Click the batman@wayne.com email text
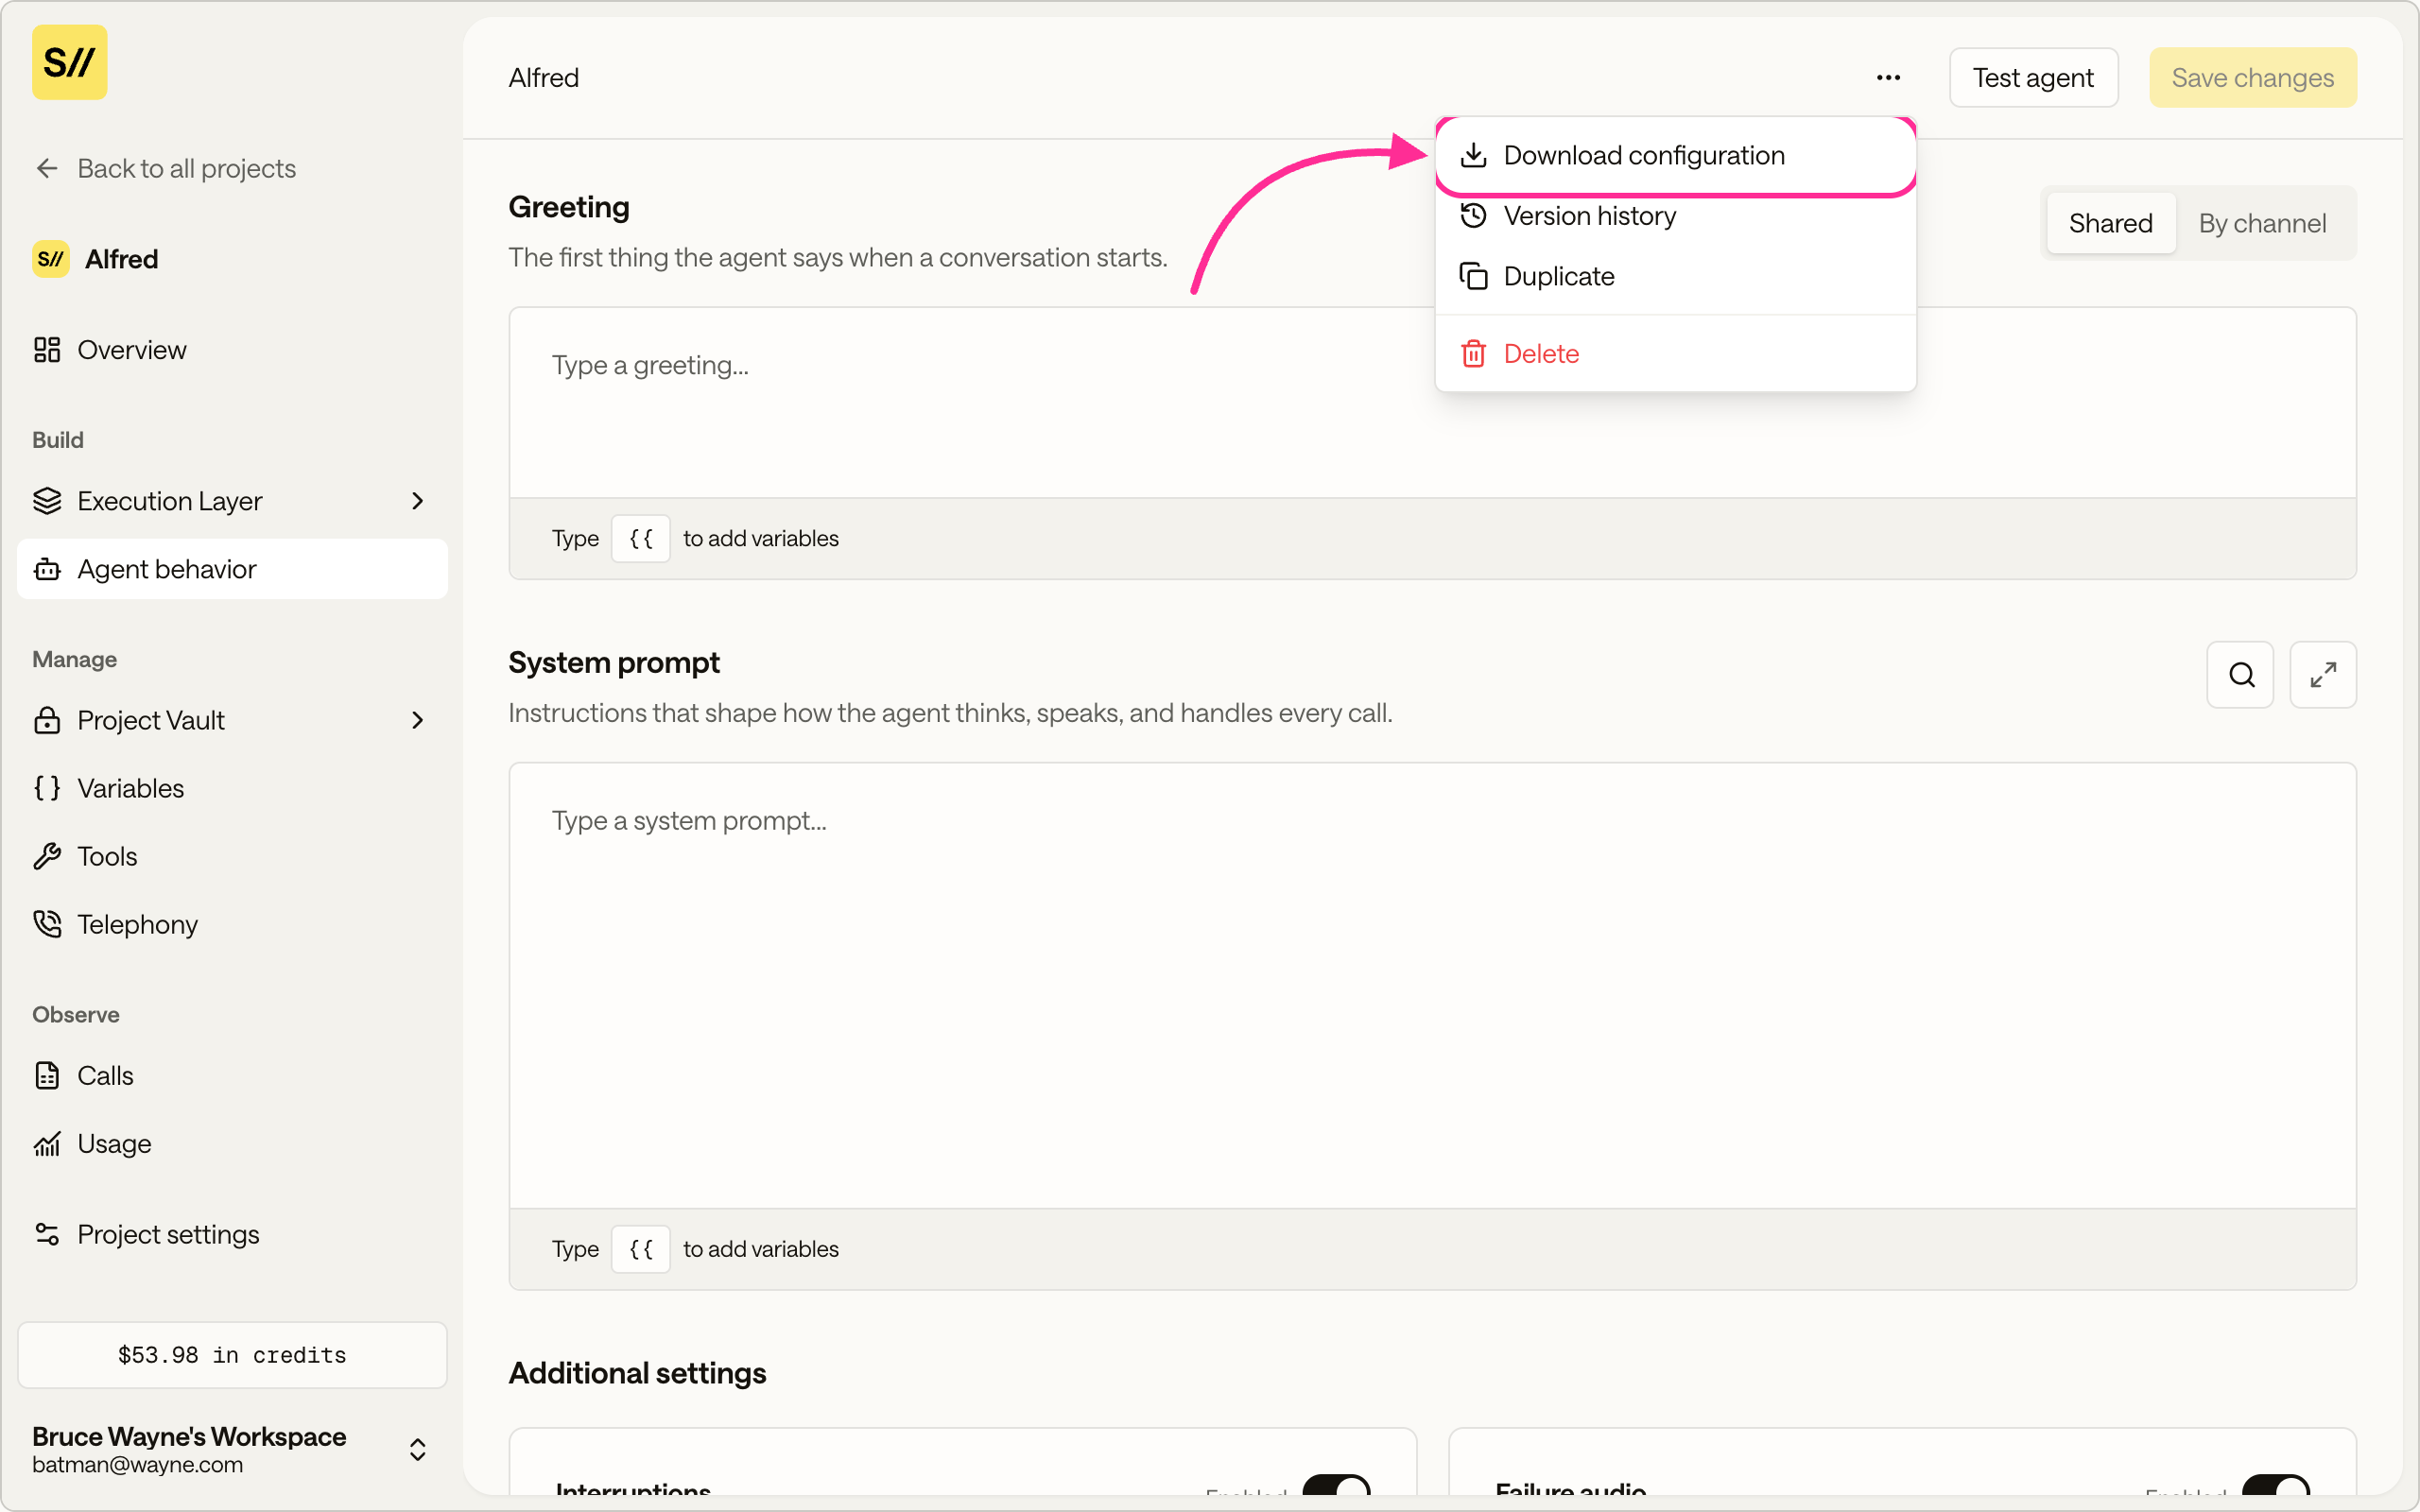2420x1512 pixels. point(137,1465)
